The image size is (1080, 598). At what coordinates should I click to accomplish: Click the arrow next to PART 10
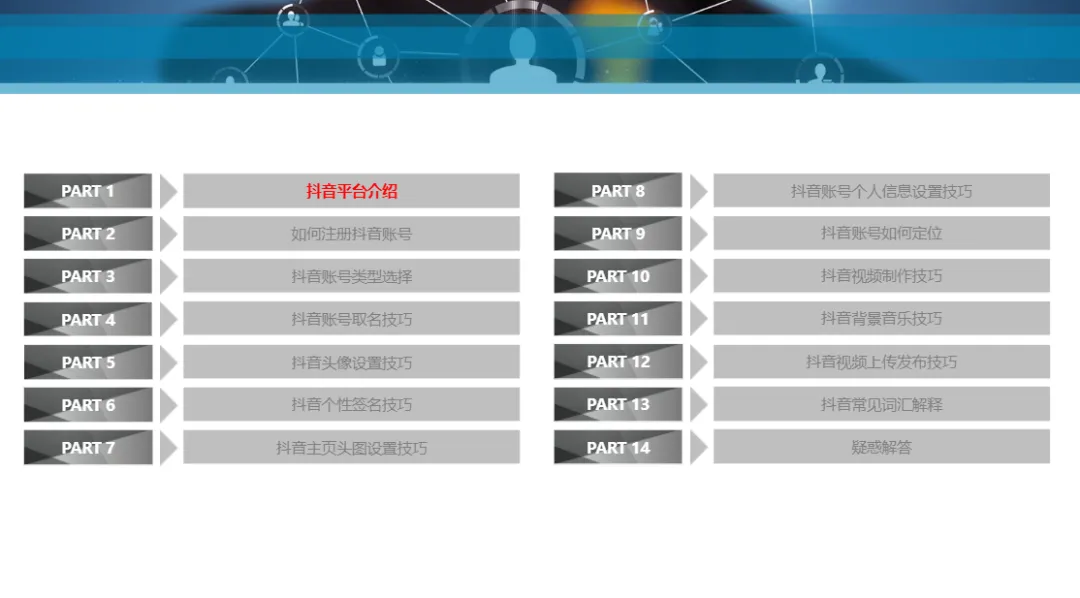click(x=698, y=276)
